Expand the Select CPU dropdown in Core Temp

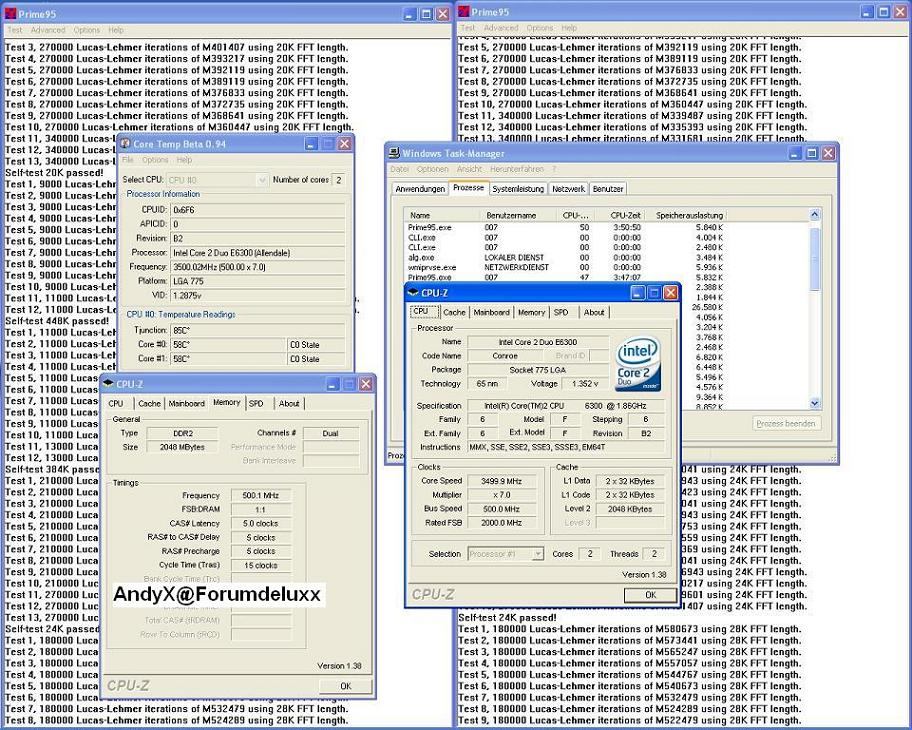click(262, 180)
